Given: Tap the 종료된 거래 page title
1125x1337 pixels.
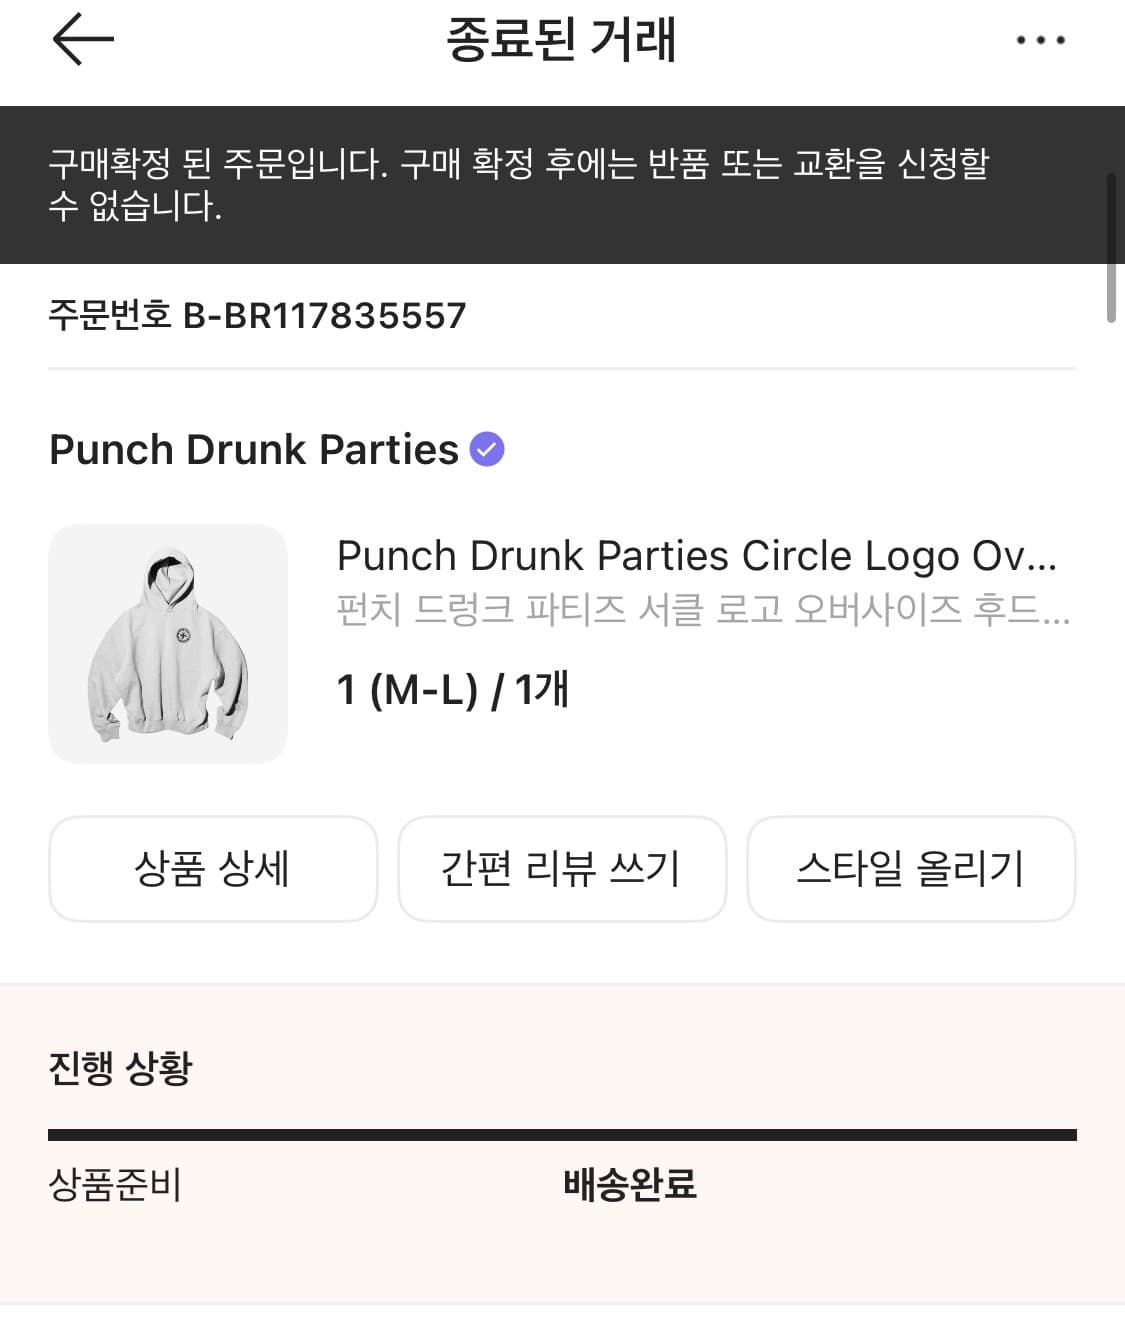Looking at the screenshot, I should 561,40.
